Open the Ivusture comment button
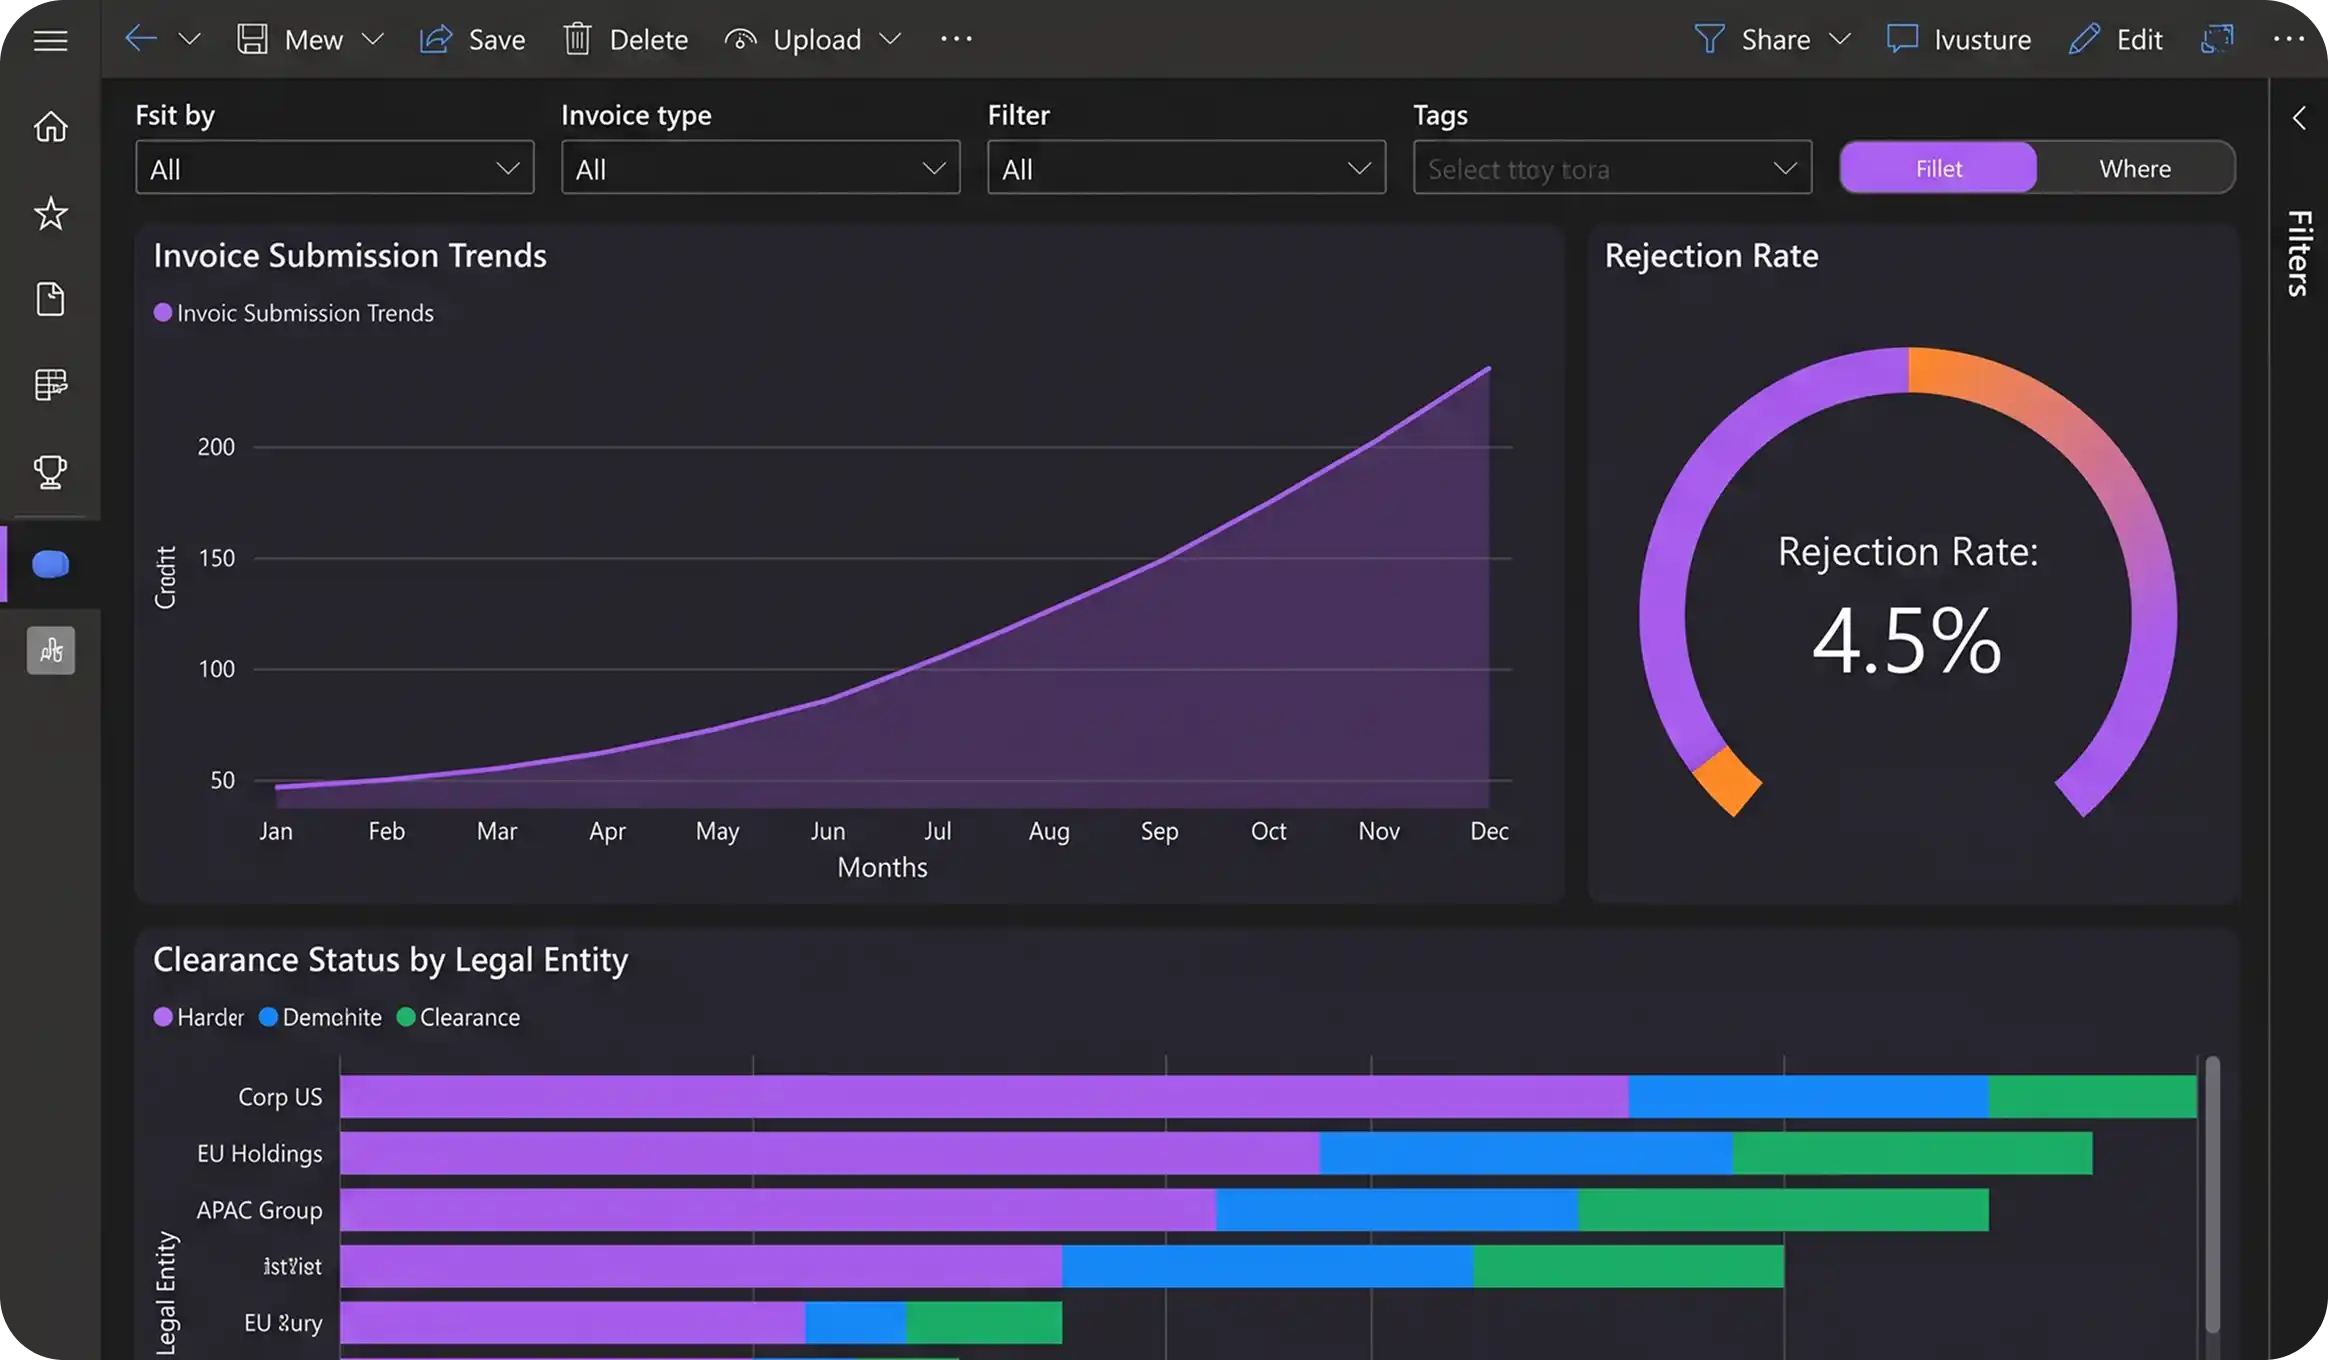Screen dimensions: 2328x1360 coord(1958,39)
